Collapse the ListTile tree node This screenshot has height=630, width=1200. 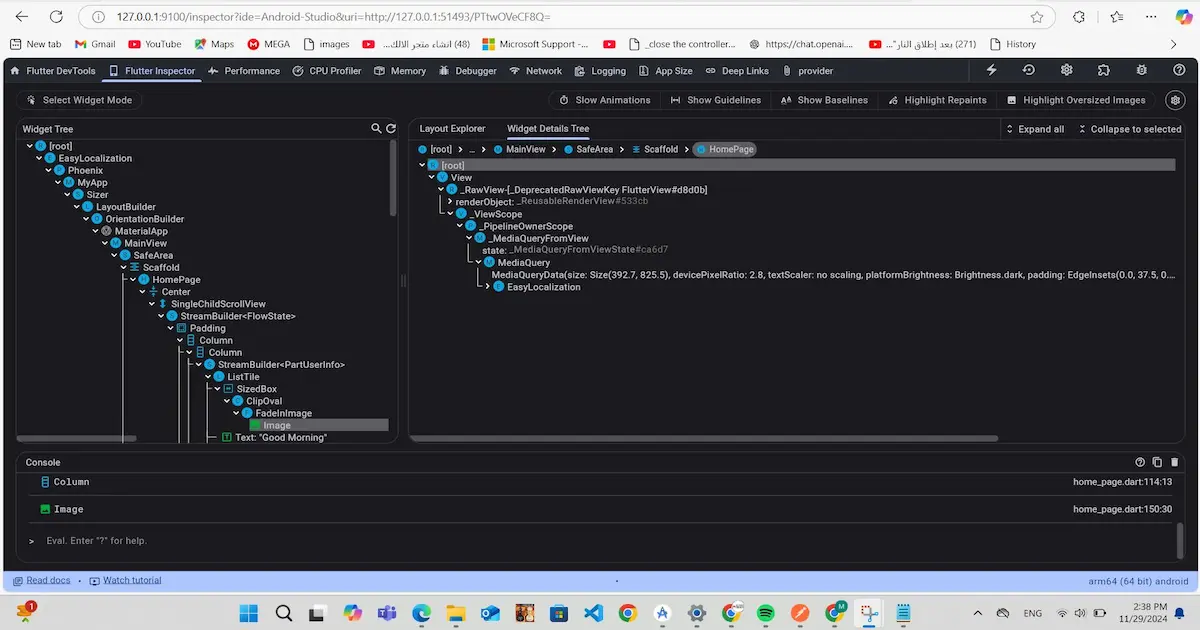208,377
